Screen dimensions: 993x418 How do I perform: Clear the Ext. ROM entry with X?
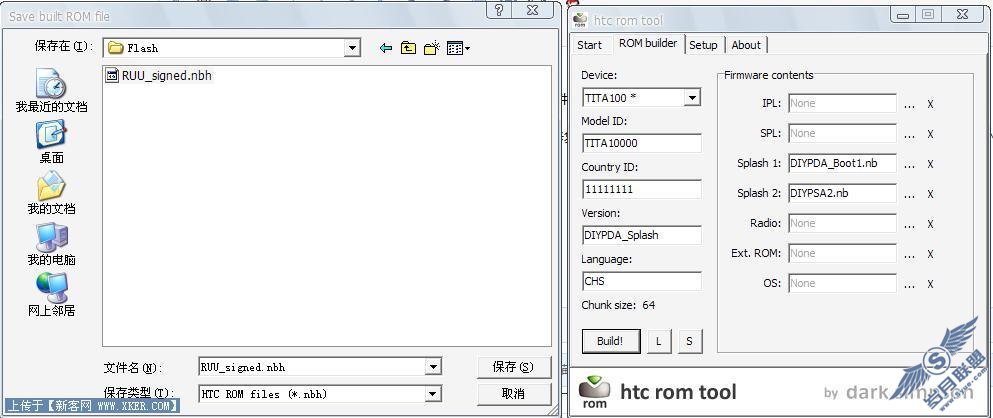click(x=930, y=254)
